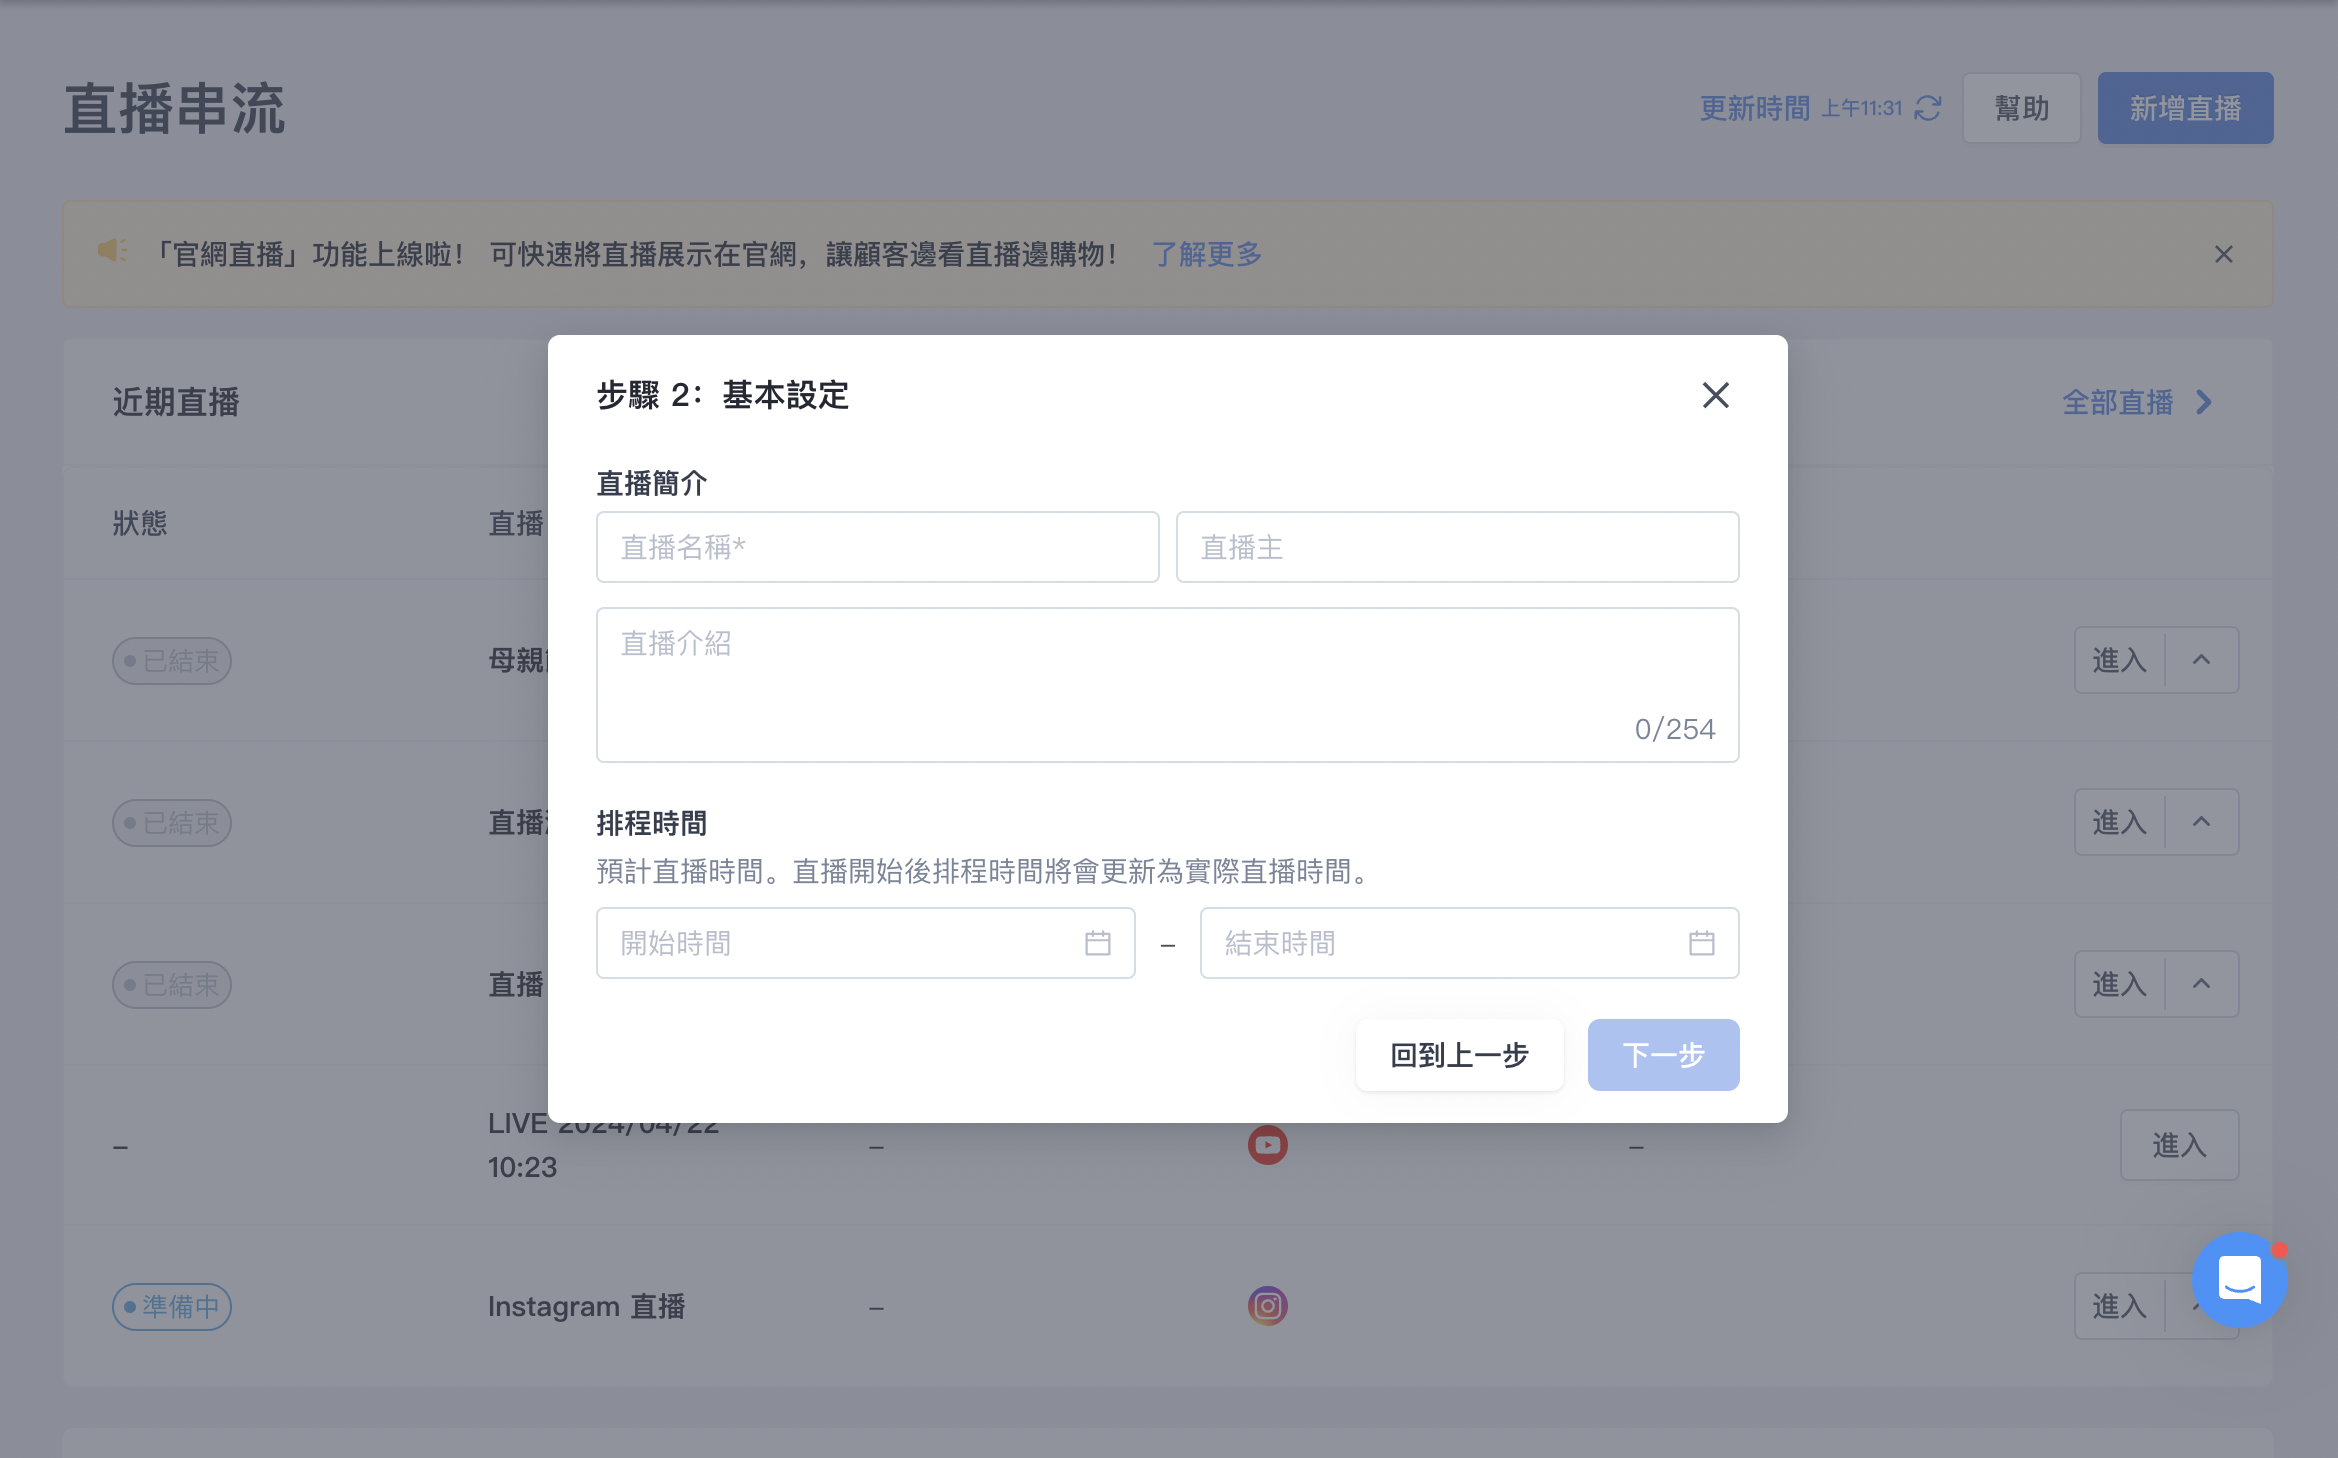The height and width of the screenshot is (1458, 2338).
Task: Click the YouTube icon in the LIVE row
Action: pos(1267,1145)
